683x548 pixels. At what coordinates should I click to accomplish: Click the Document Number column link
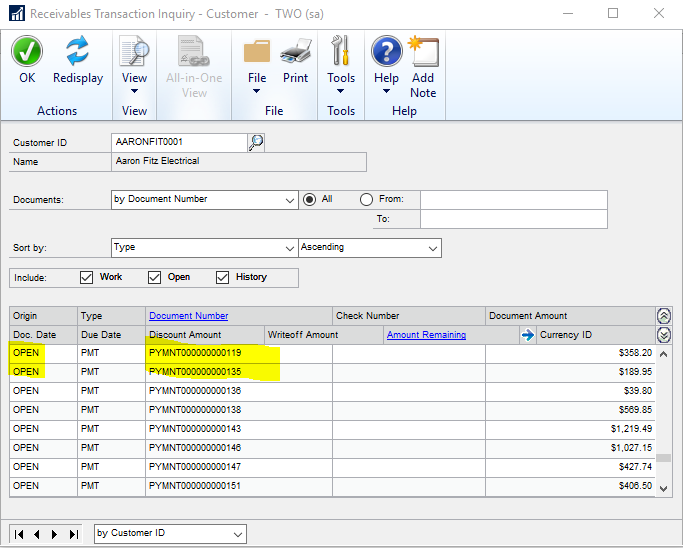point(188,316)
